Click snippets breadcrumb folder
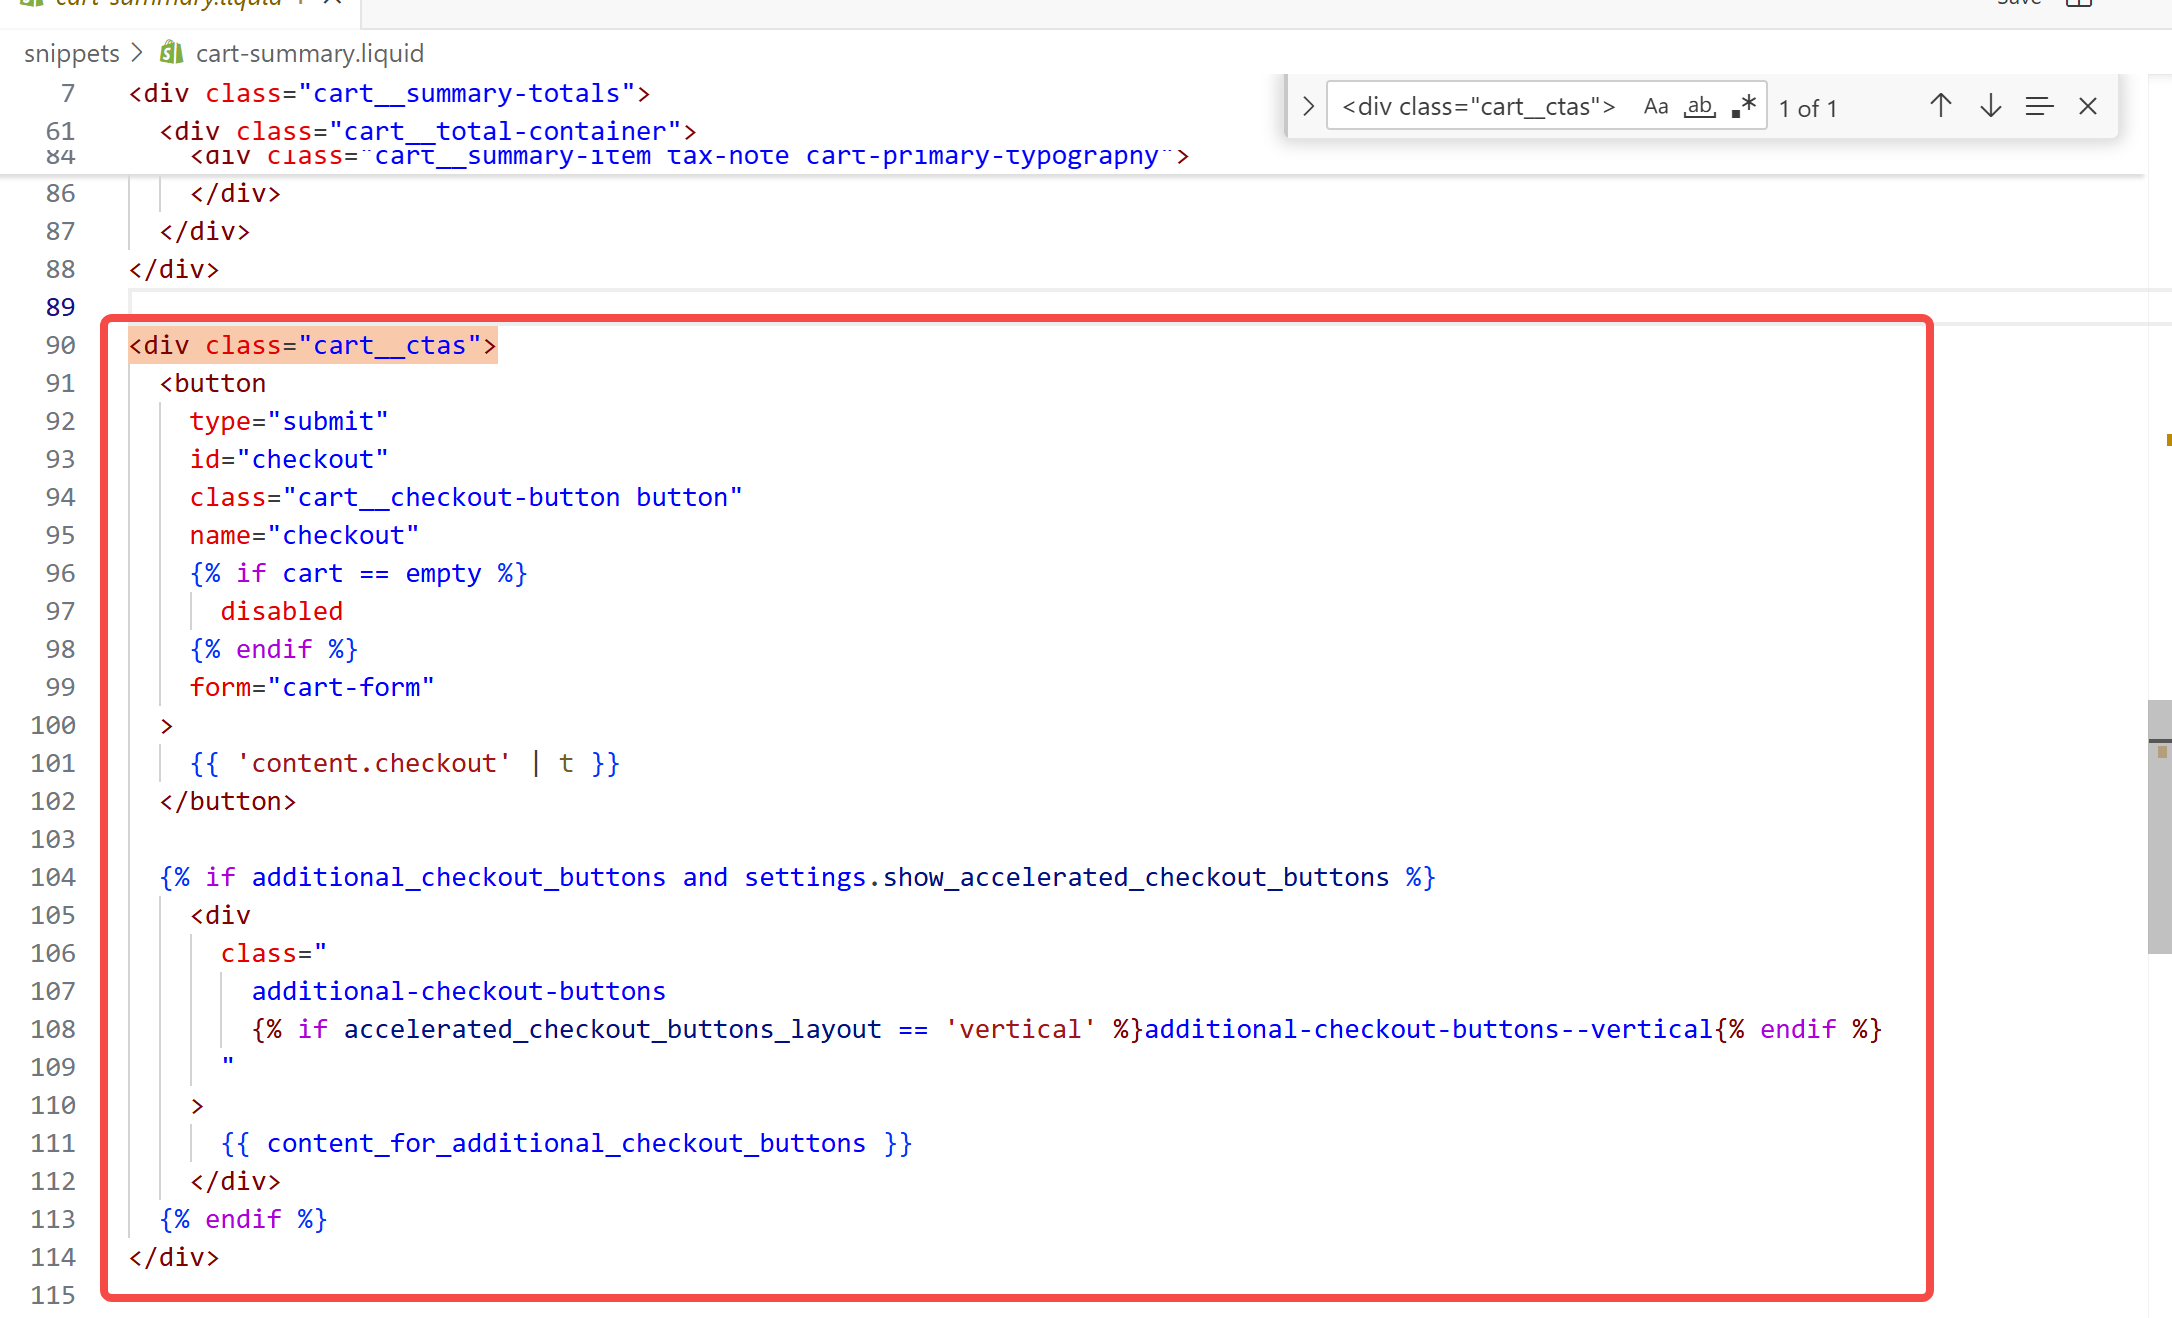This screenshot has width=2172, height=1318. 72,53
